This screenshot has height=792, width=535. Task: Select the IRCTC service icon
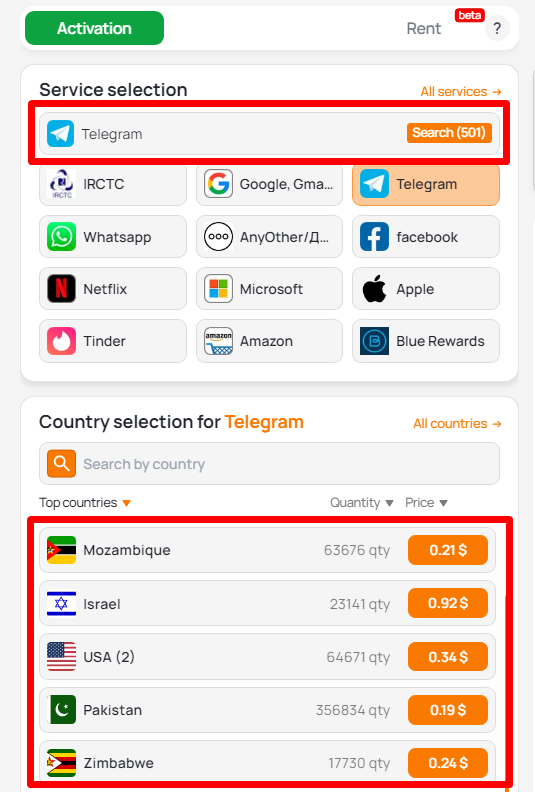61,184
